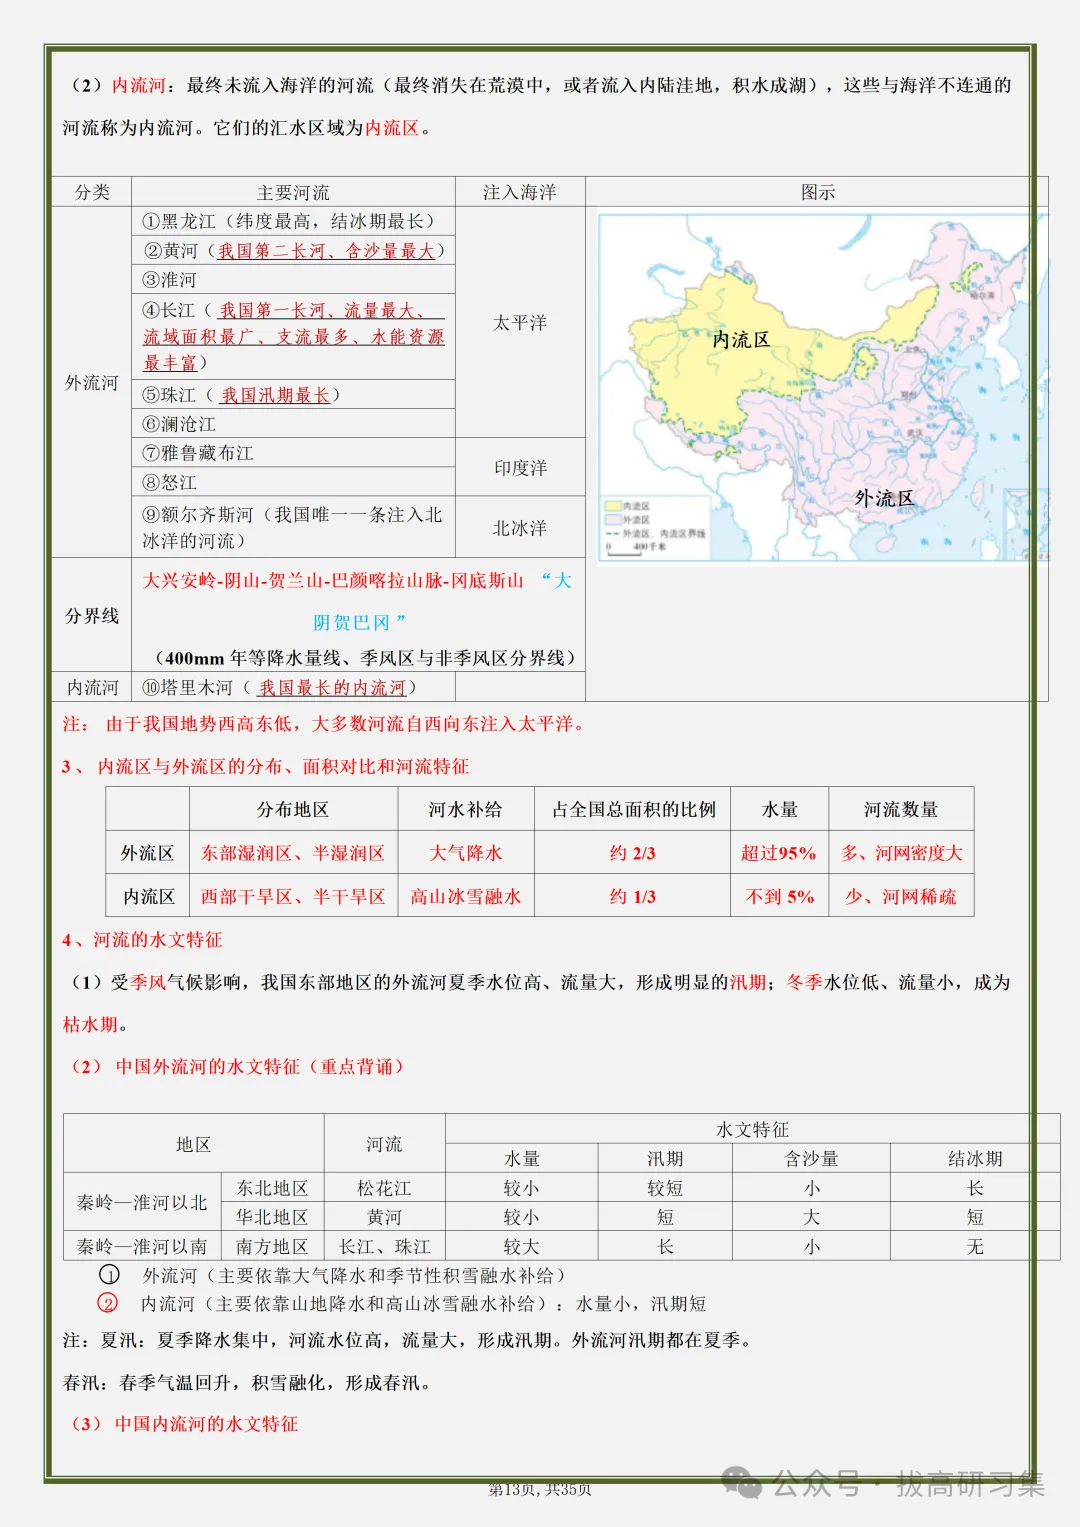Click the '分布地区' column header

[293, 810]
